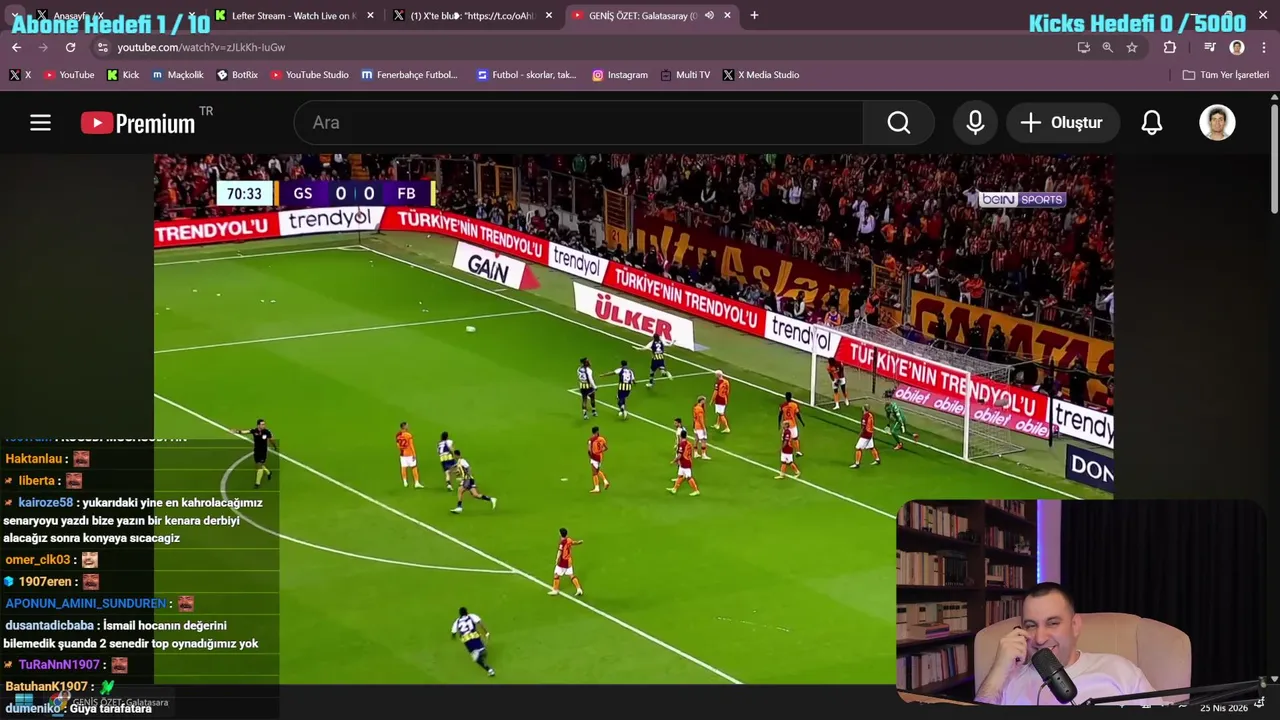This screenshot has height=720, width=1280.
Task: Click the match video player
Action: pos(633,418)
